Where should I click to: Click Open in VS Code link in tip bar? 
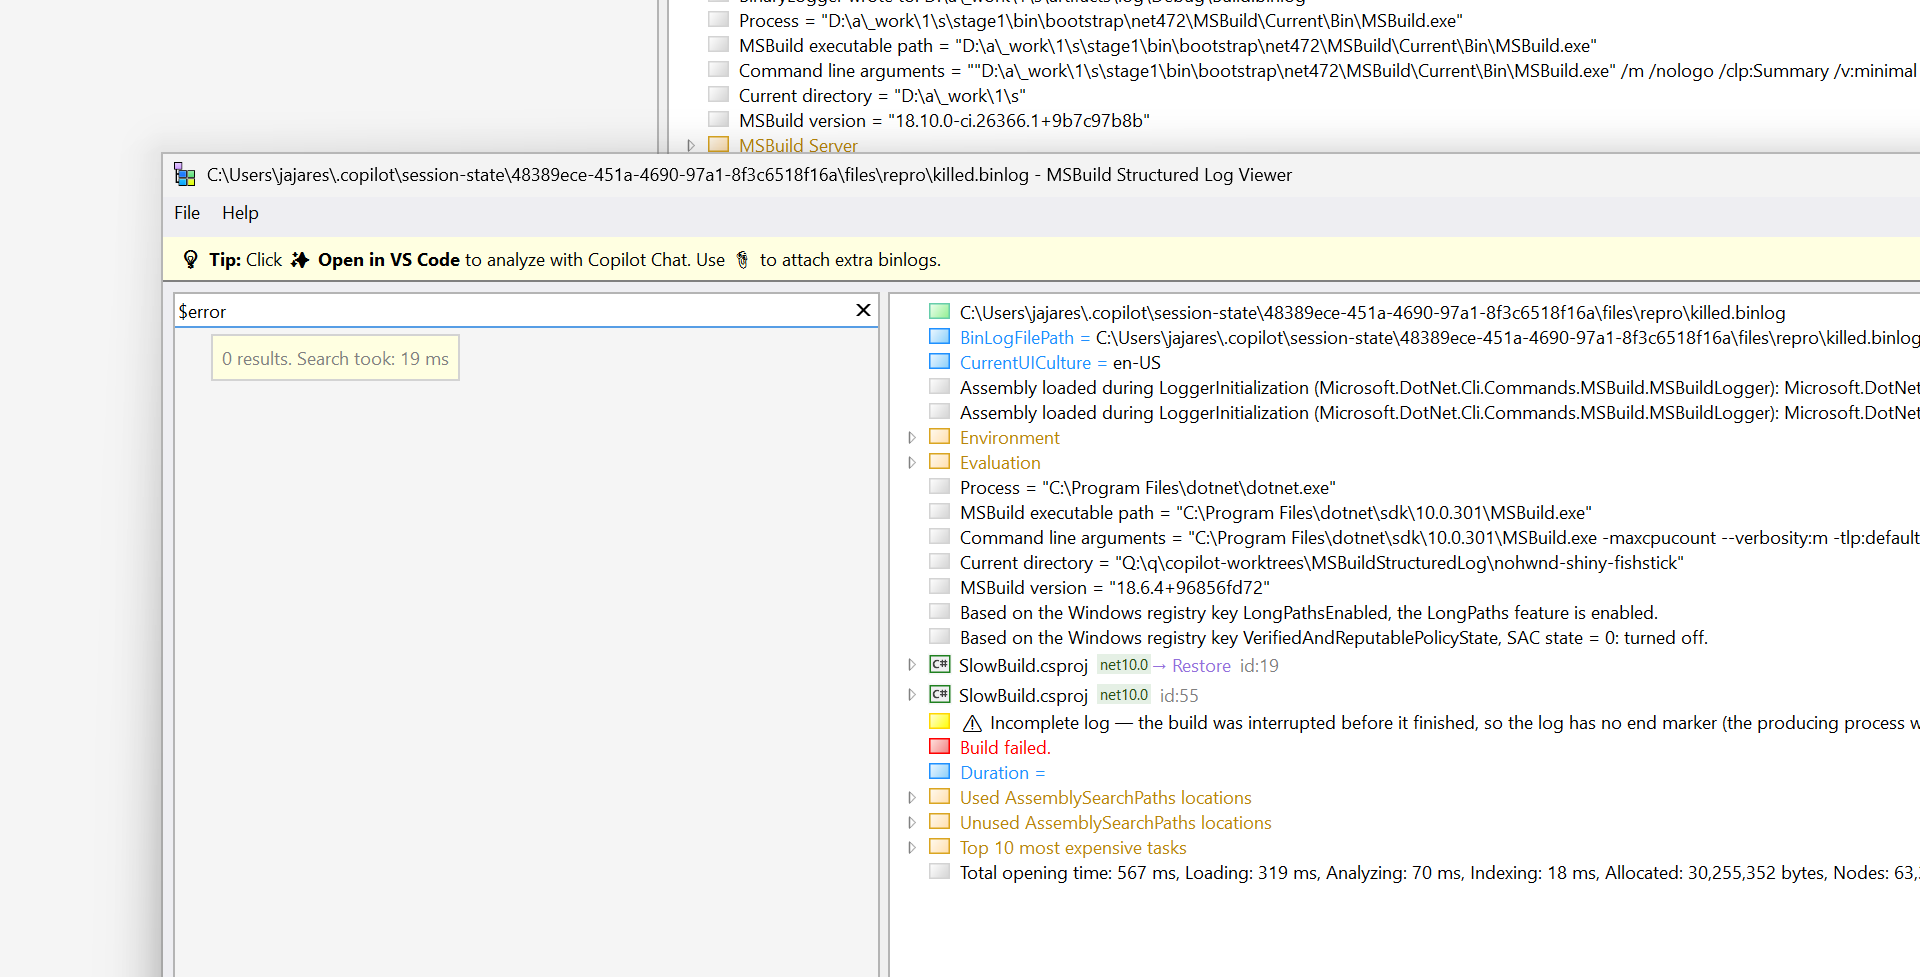pyautogui.click(x=389, y=260)
